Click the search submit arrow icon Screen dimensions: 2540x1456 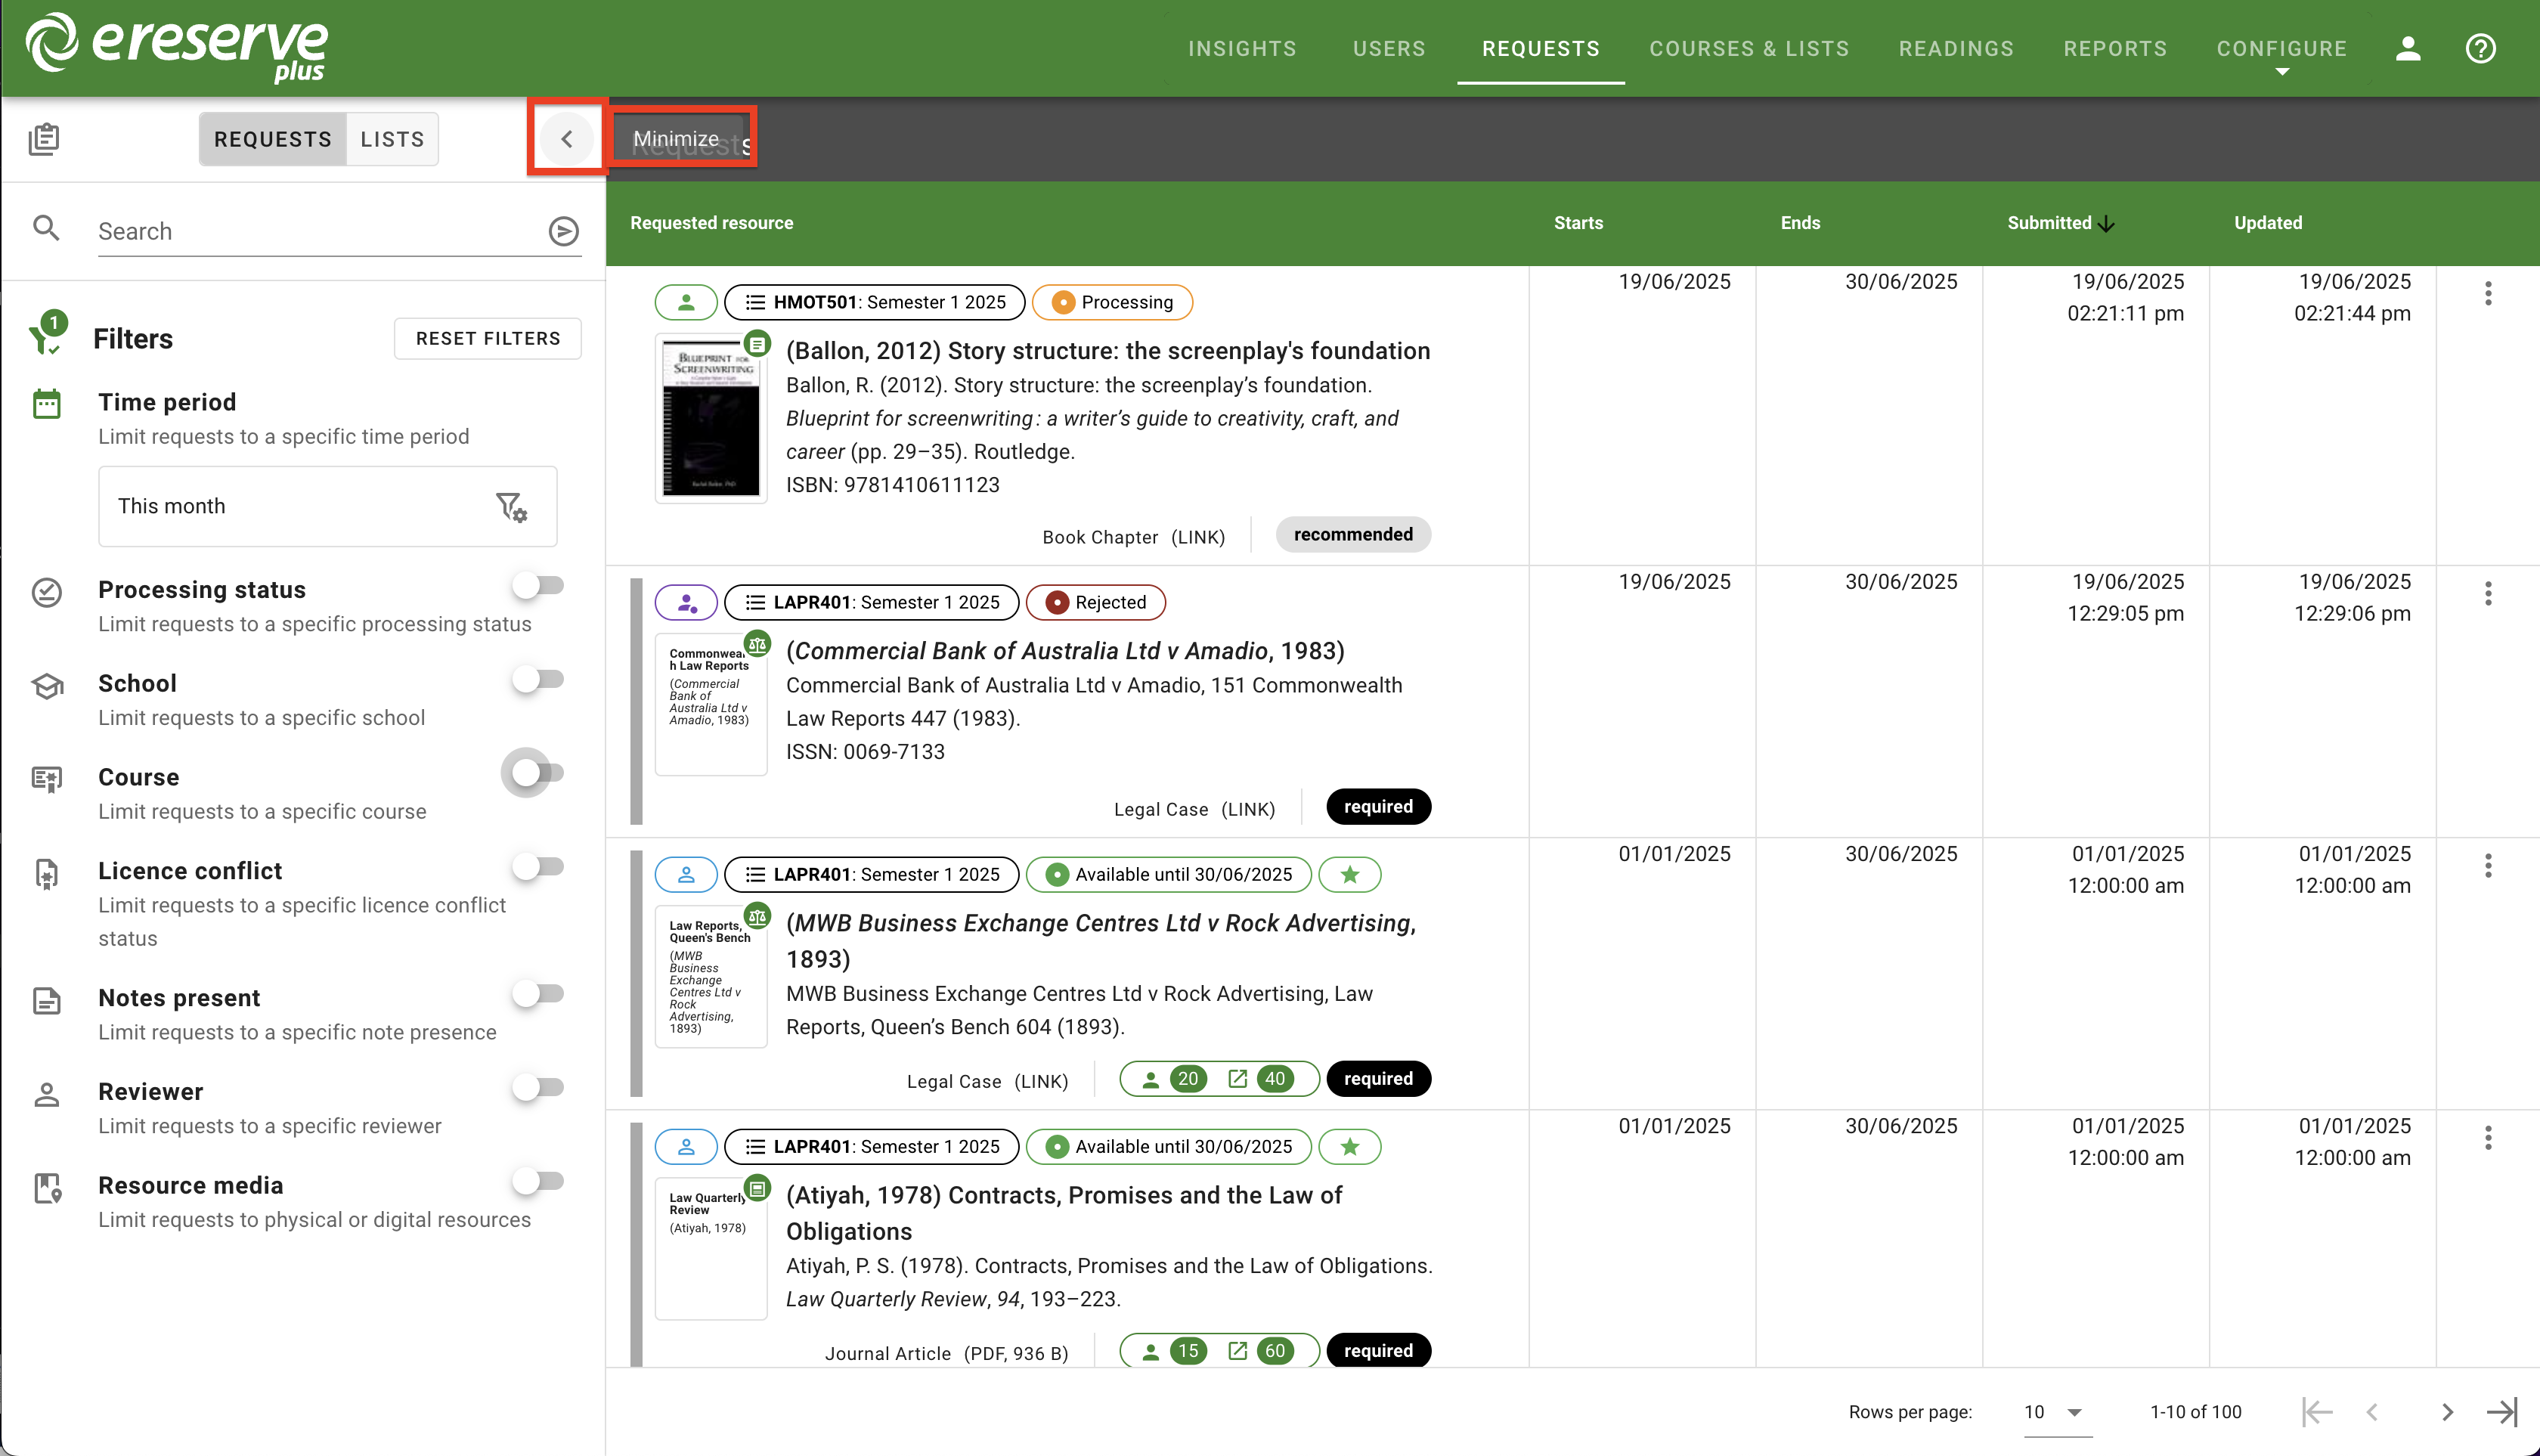click(x=564, y=231)
